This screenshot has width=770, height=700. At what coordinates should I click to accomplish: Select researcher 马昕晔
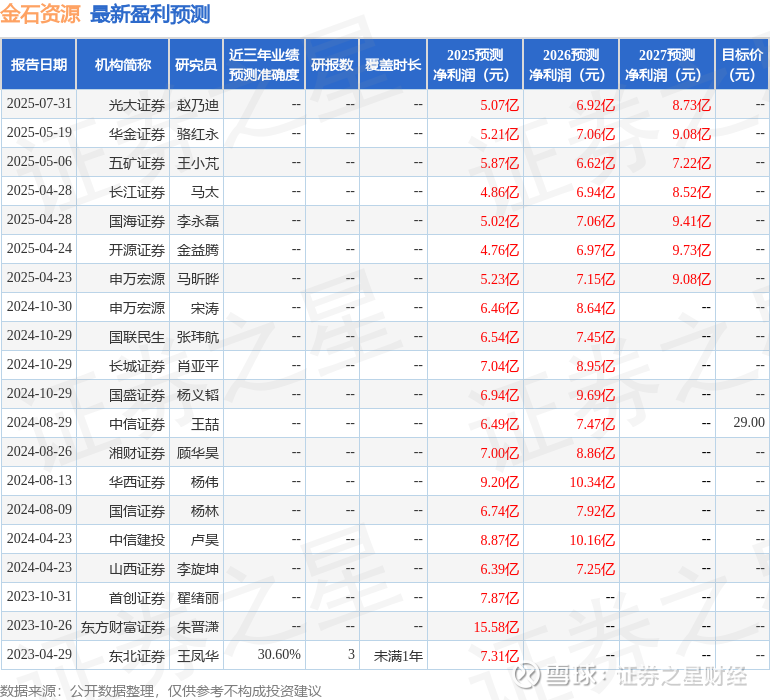click(197, 279)
